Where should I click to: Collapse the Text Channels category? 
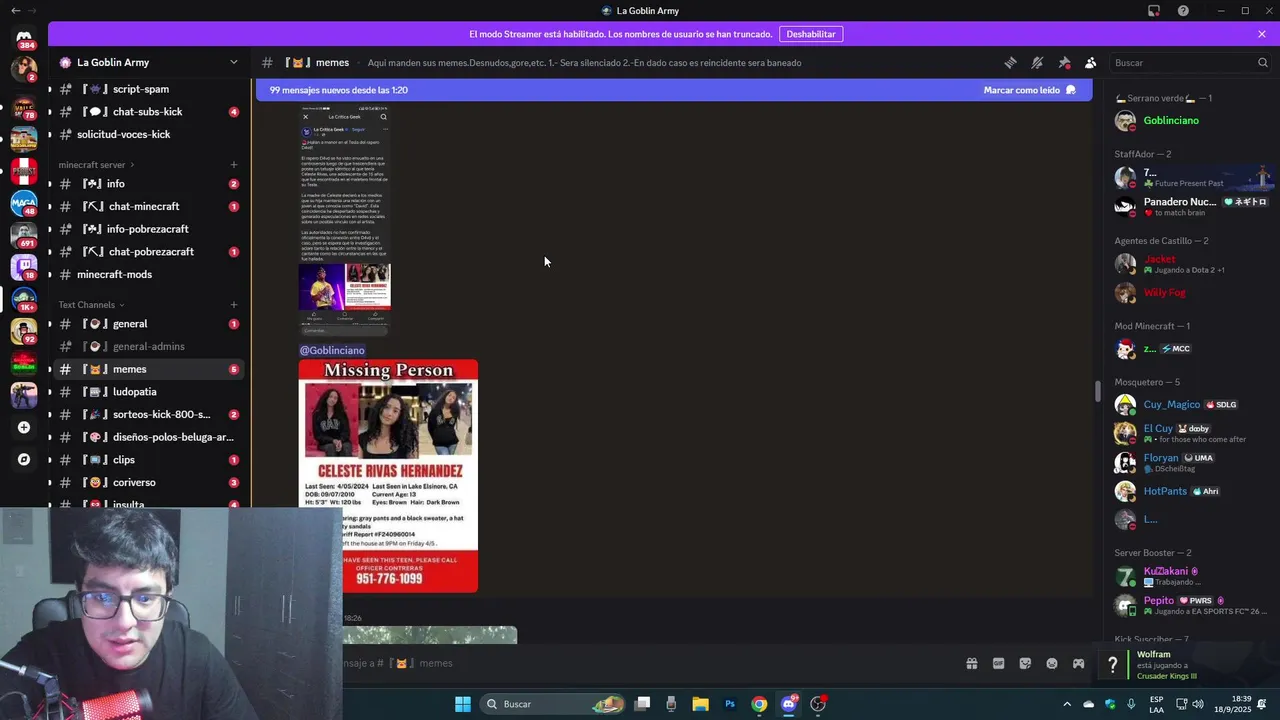tap(91, 305)
